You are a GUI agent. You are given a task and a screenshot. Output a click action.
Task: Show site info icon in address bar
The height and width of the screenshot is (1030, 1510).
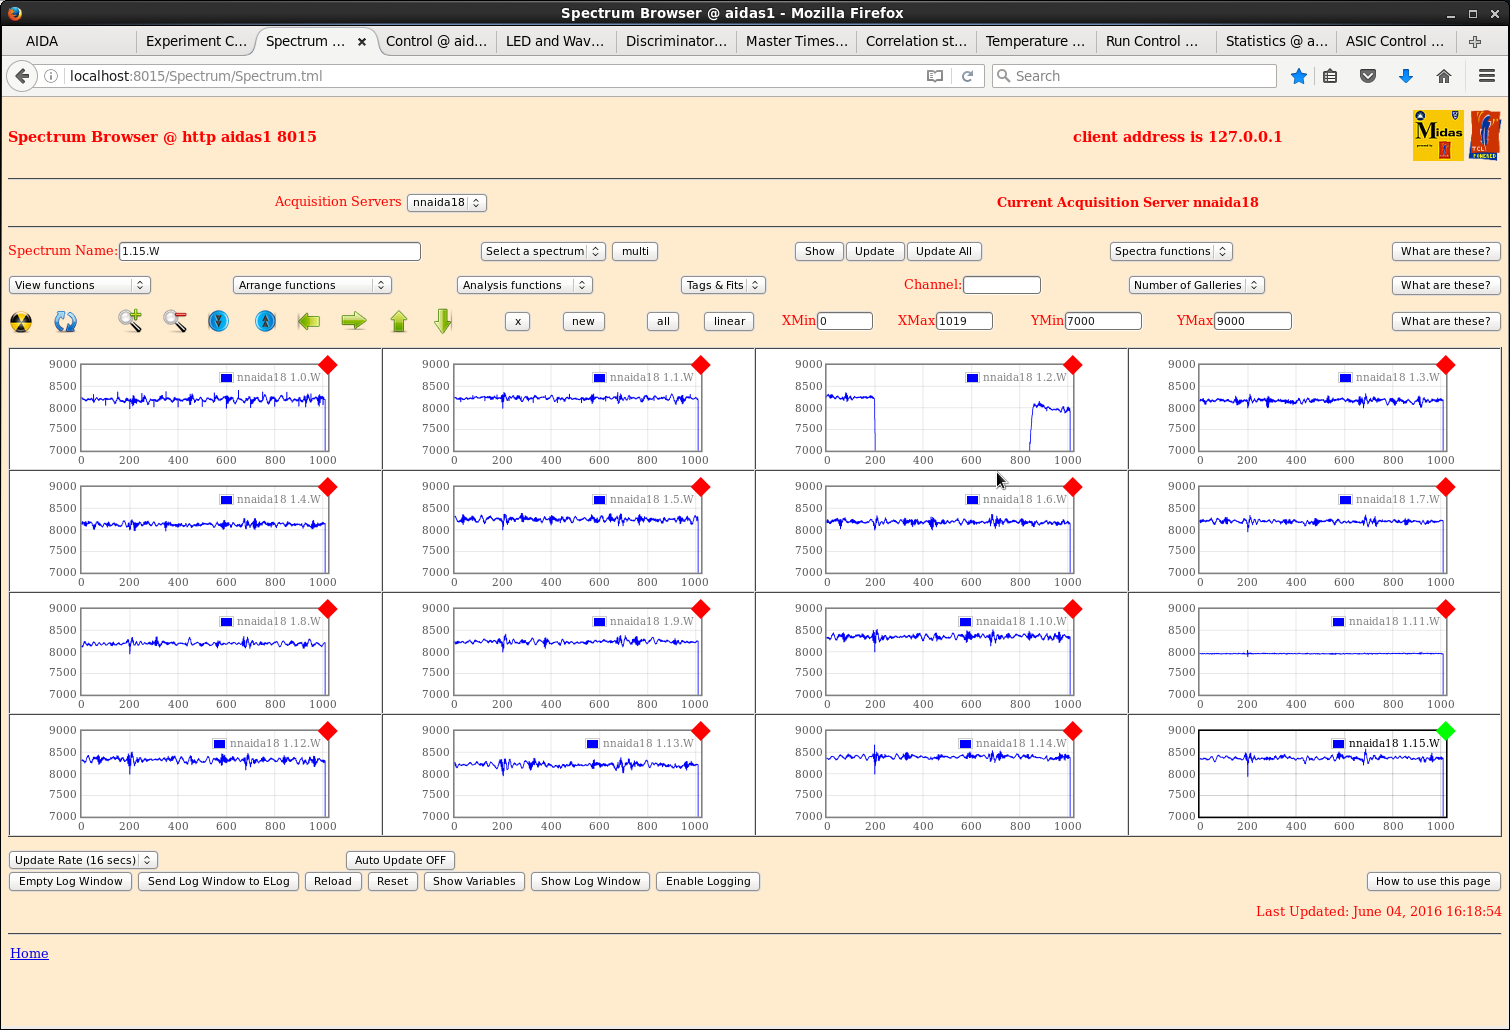50,76
